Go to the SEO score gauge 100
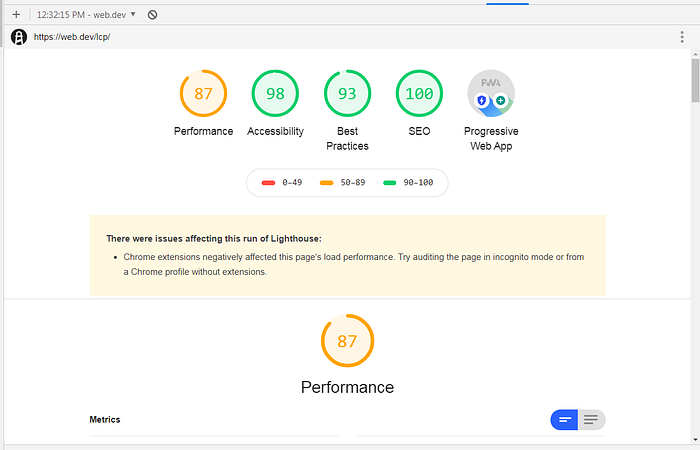 tap(419, 93)
